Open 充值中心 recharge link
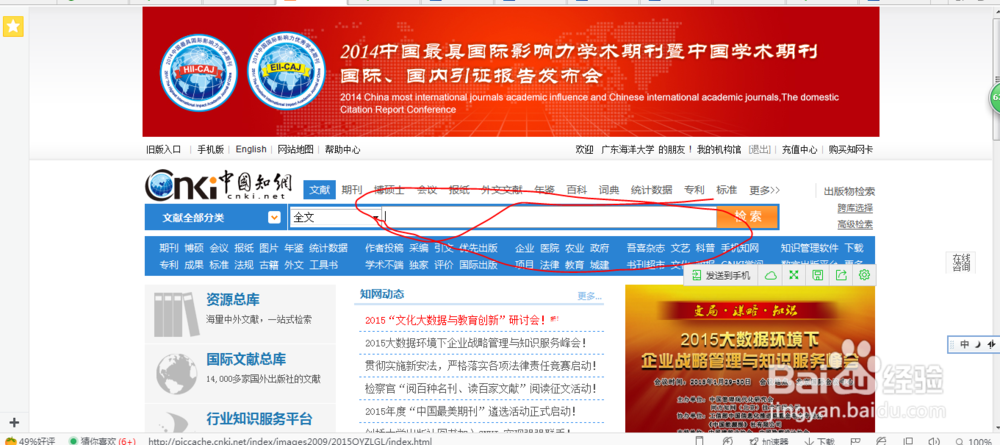 [x=800, y=150]
